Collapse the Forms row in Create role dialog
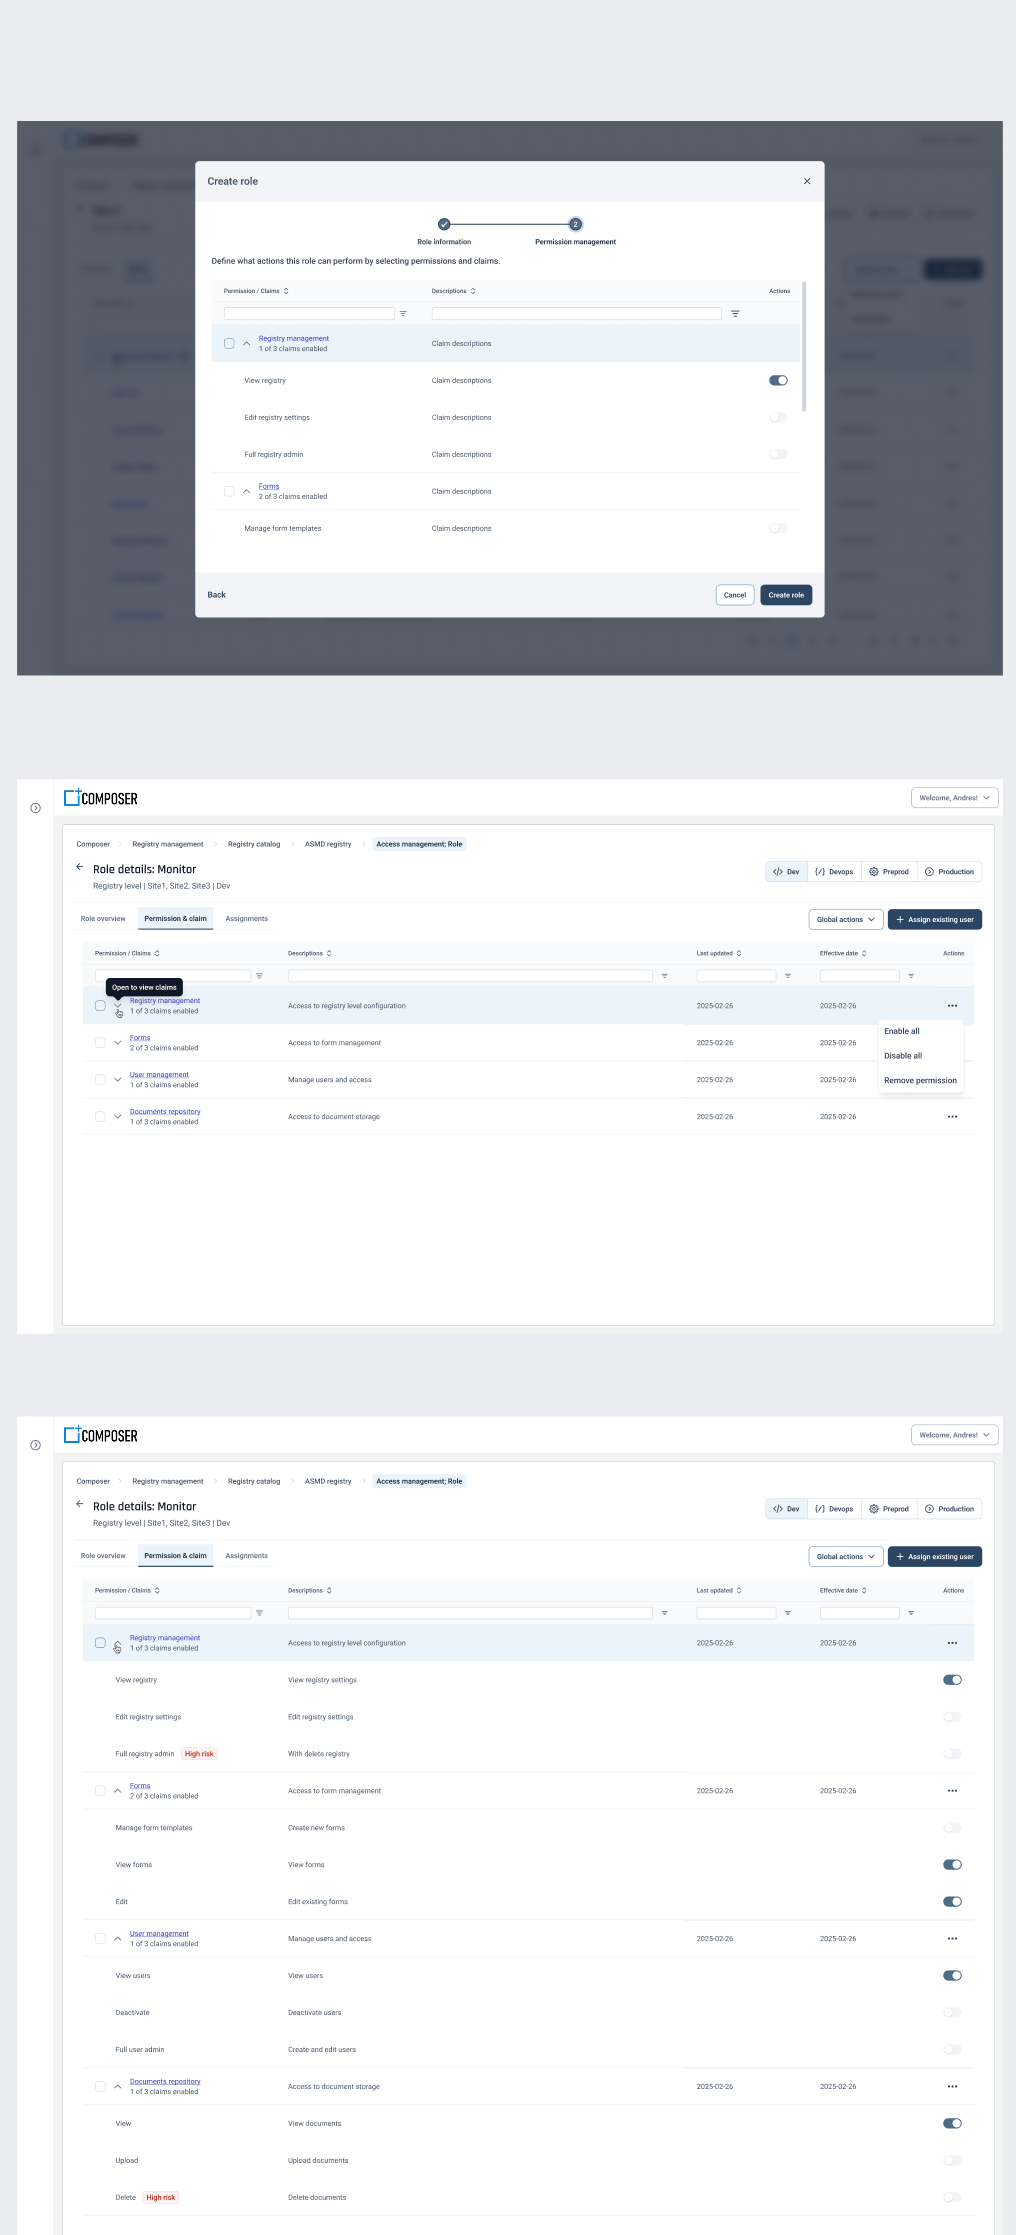The width and height of the screenshot is (1016, 2235). pyautogui.click(x=247, y=491)
